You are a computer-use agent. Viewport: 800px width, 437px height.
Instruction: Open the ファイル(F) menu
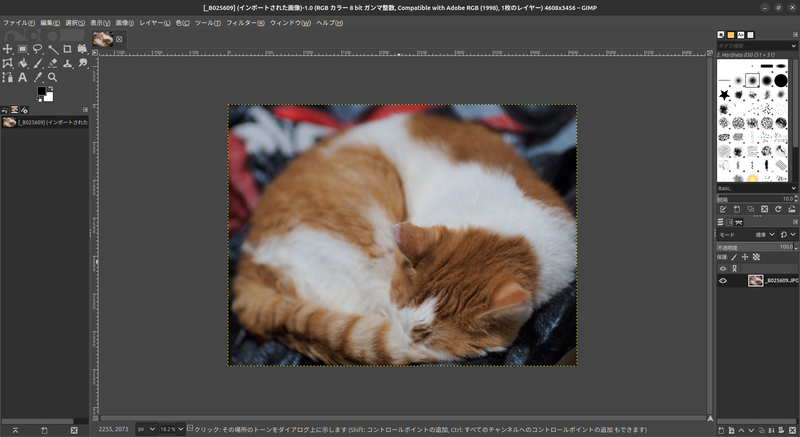(19, 23)
